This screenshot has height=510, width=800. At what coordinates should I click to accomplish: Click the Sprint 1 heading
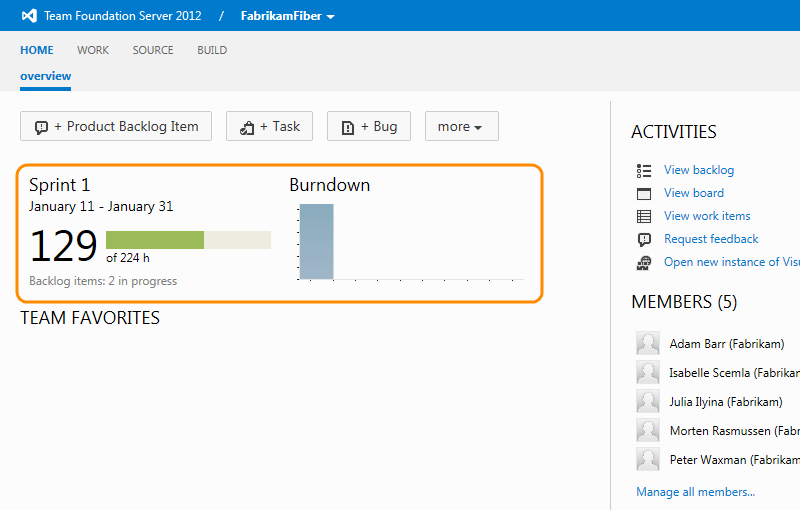pos(59,185)
